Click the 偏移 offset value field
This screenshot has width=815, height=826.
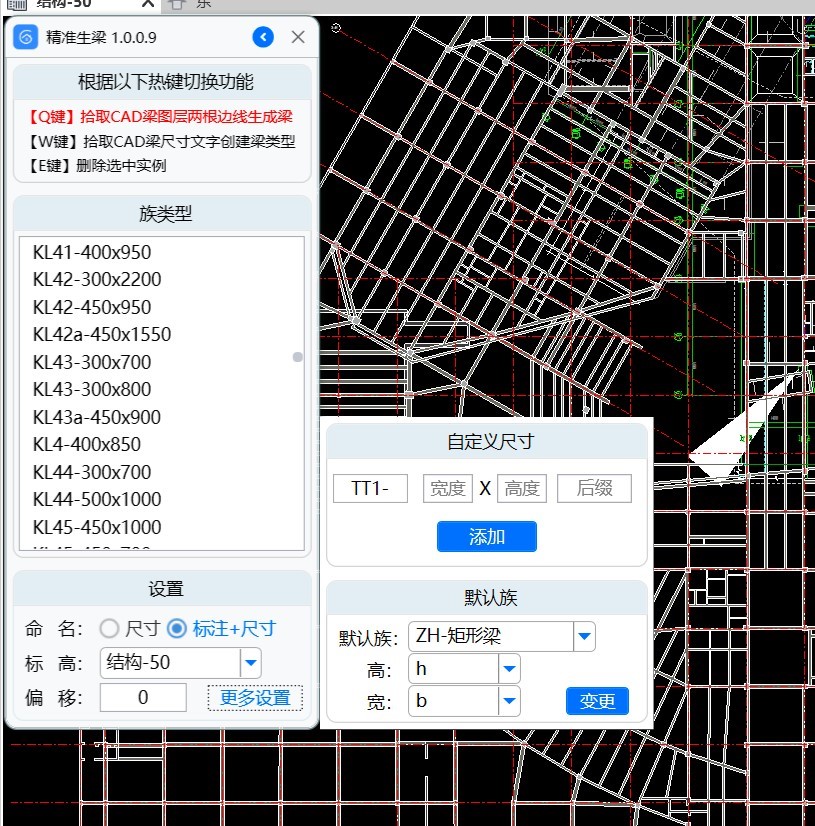pyautogui.click(x=143, y=697)
